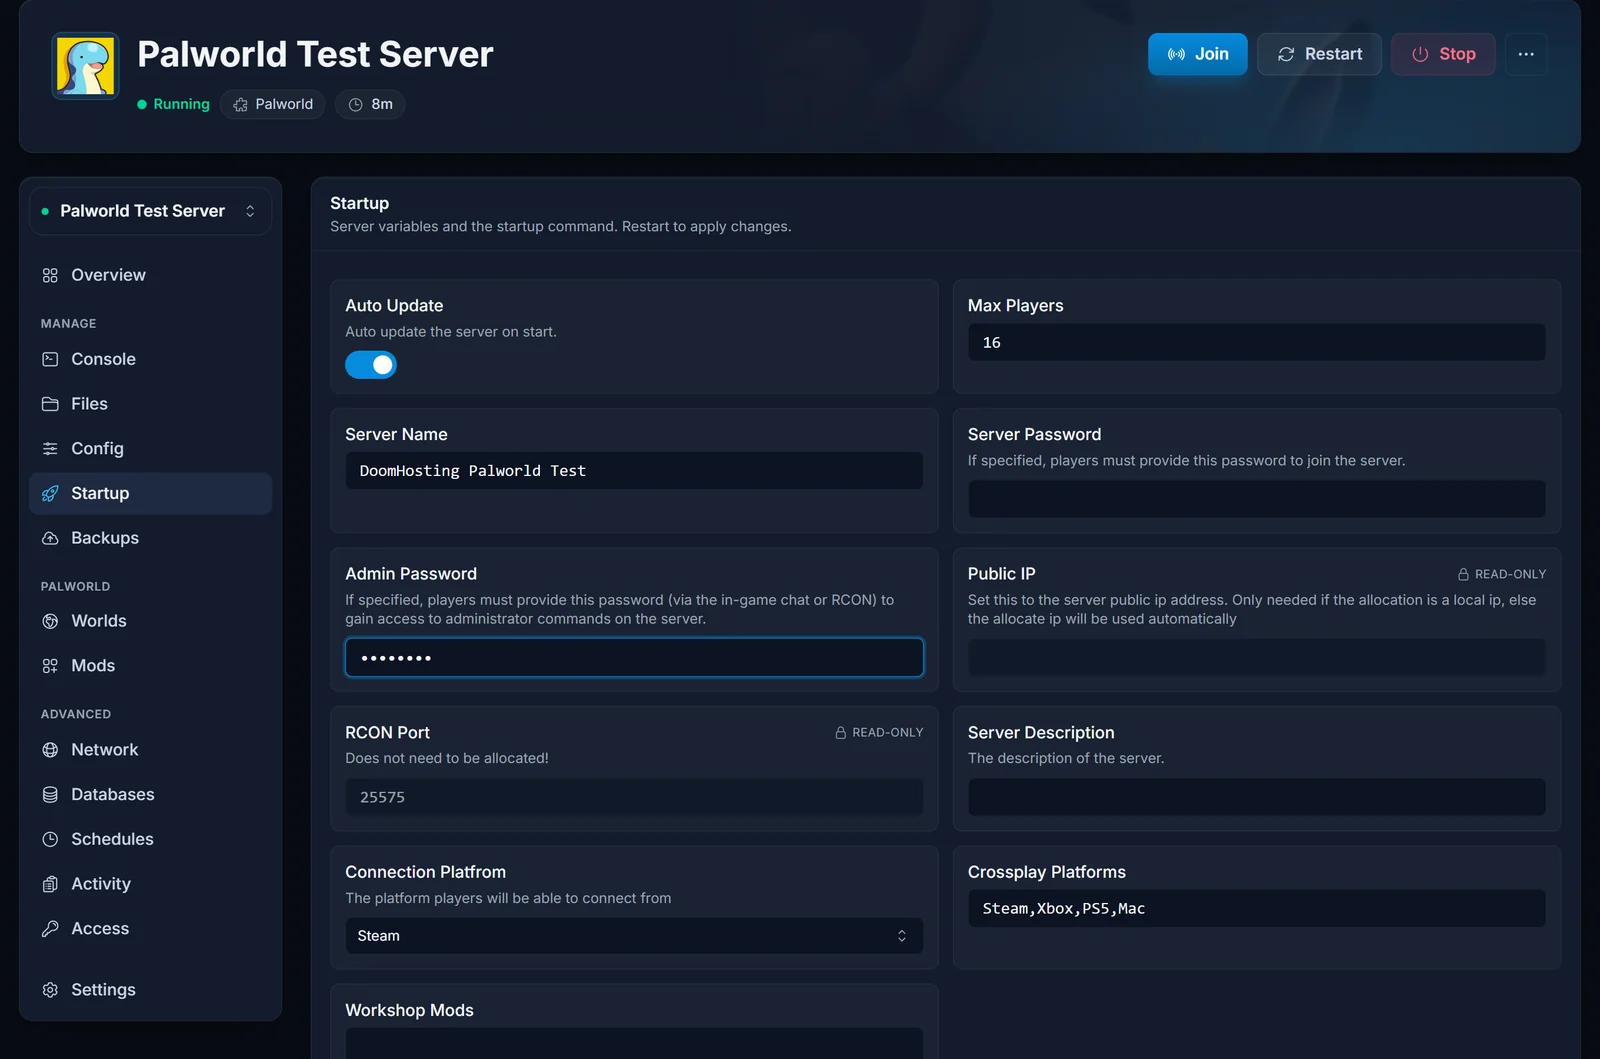Open the Access page
The width and height of the screenshot is (1600, 1059).
[150, 929]
